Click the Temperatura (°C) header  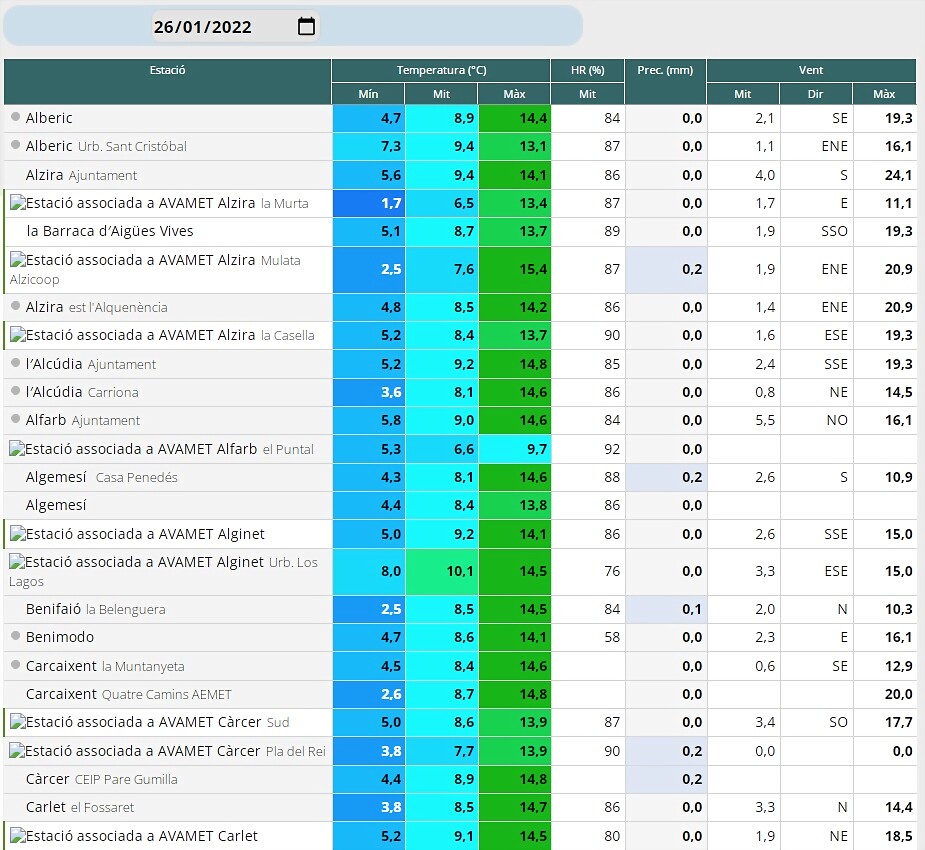441,70
